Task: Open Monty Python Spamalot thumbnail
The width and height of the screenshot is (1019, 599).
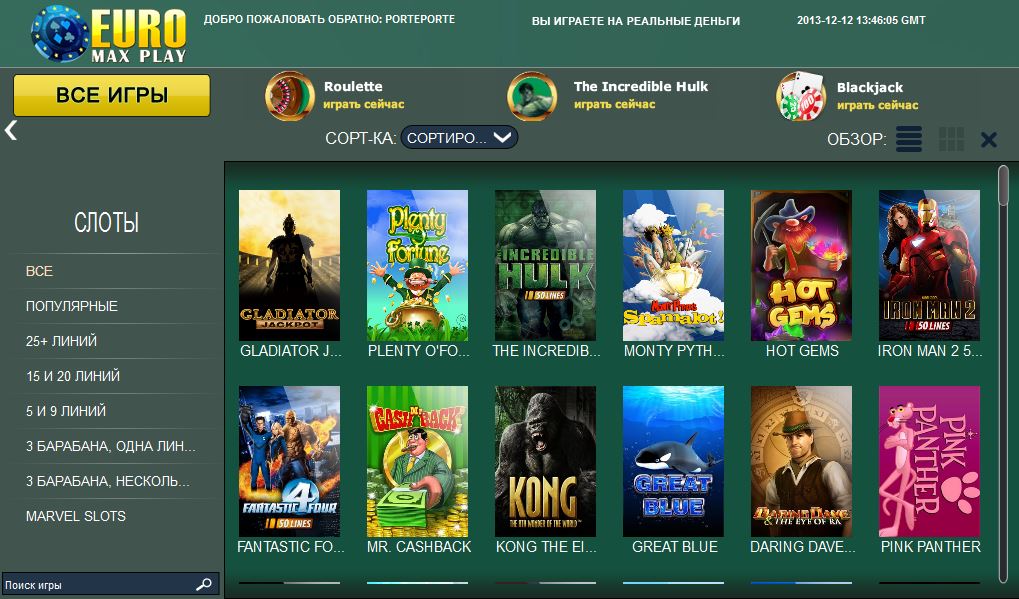Action: coord(673,265)
